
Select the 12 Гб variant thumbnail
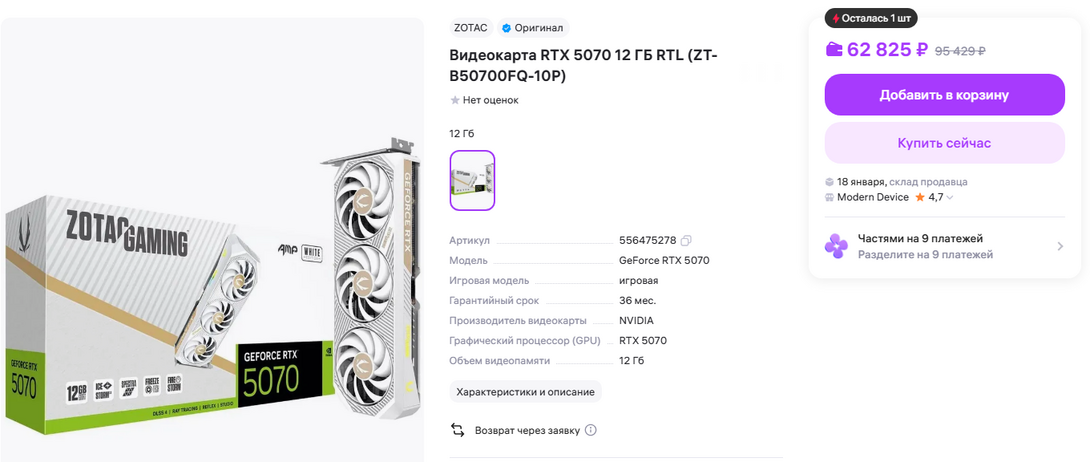point(473,180)
